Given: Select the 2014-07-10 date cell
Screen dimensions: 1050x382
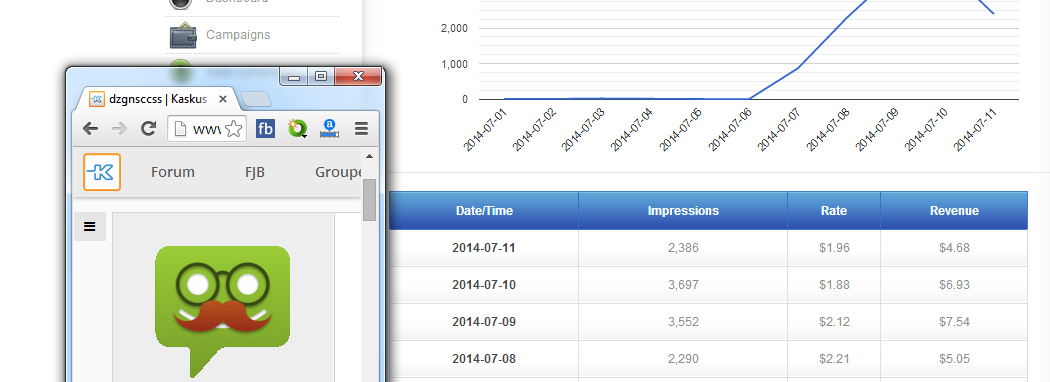Looking at the screenshot, I should tap(484, 285).
